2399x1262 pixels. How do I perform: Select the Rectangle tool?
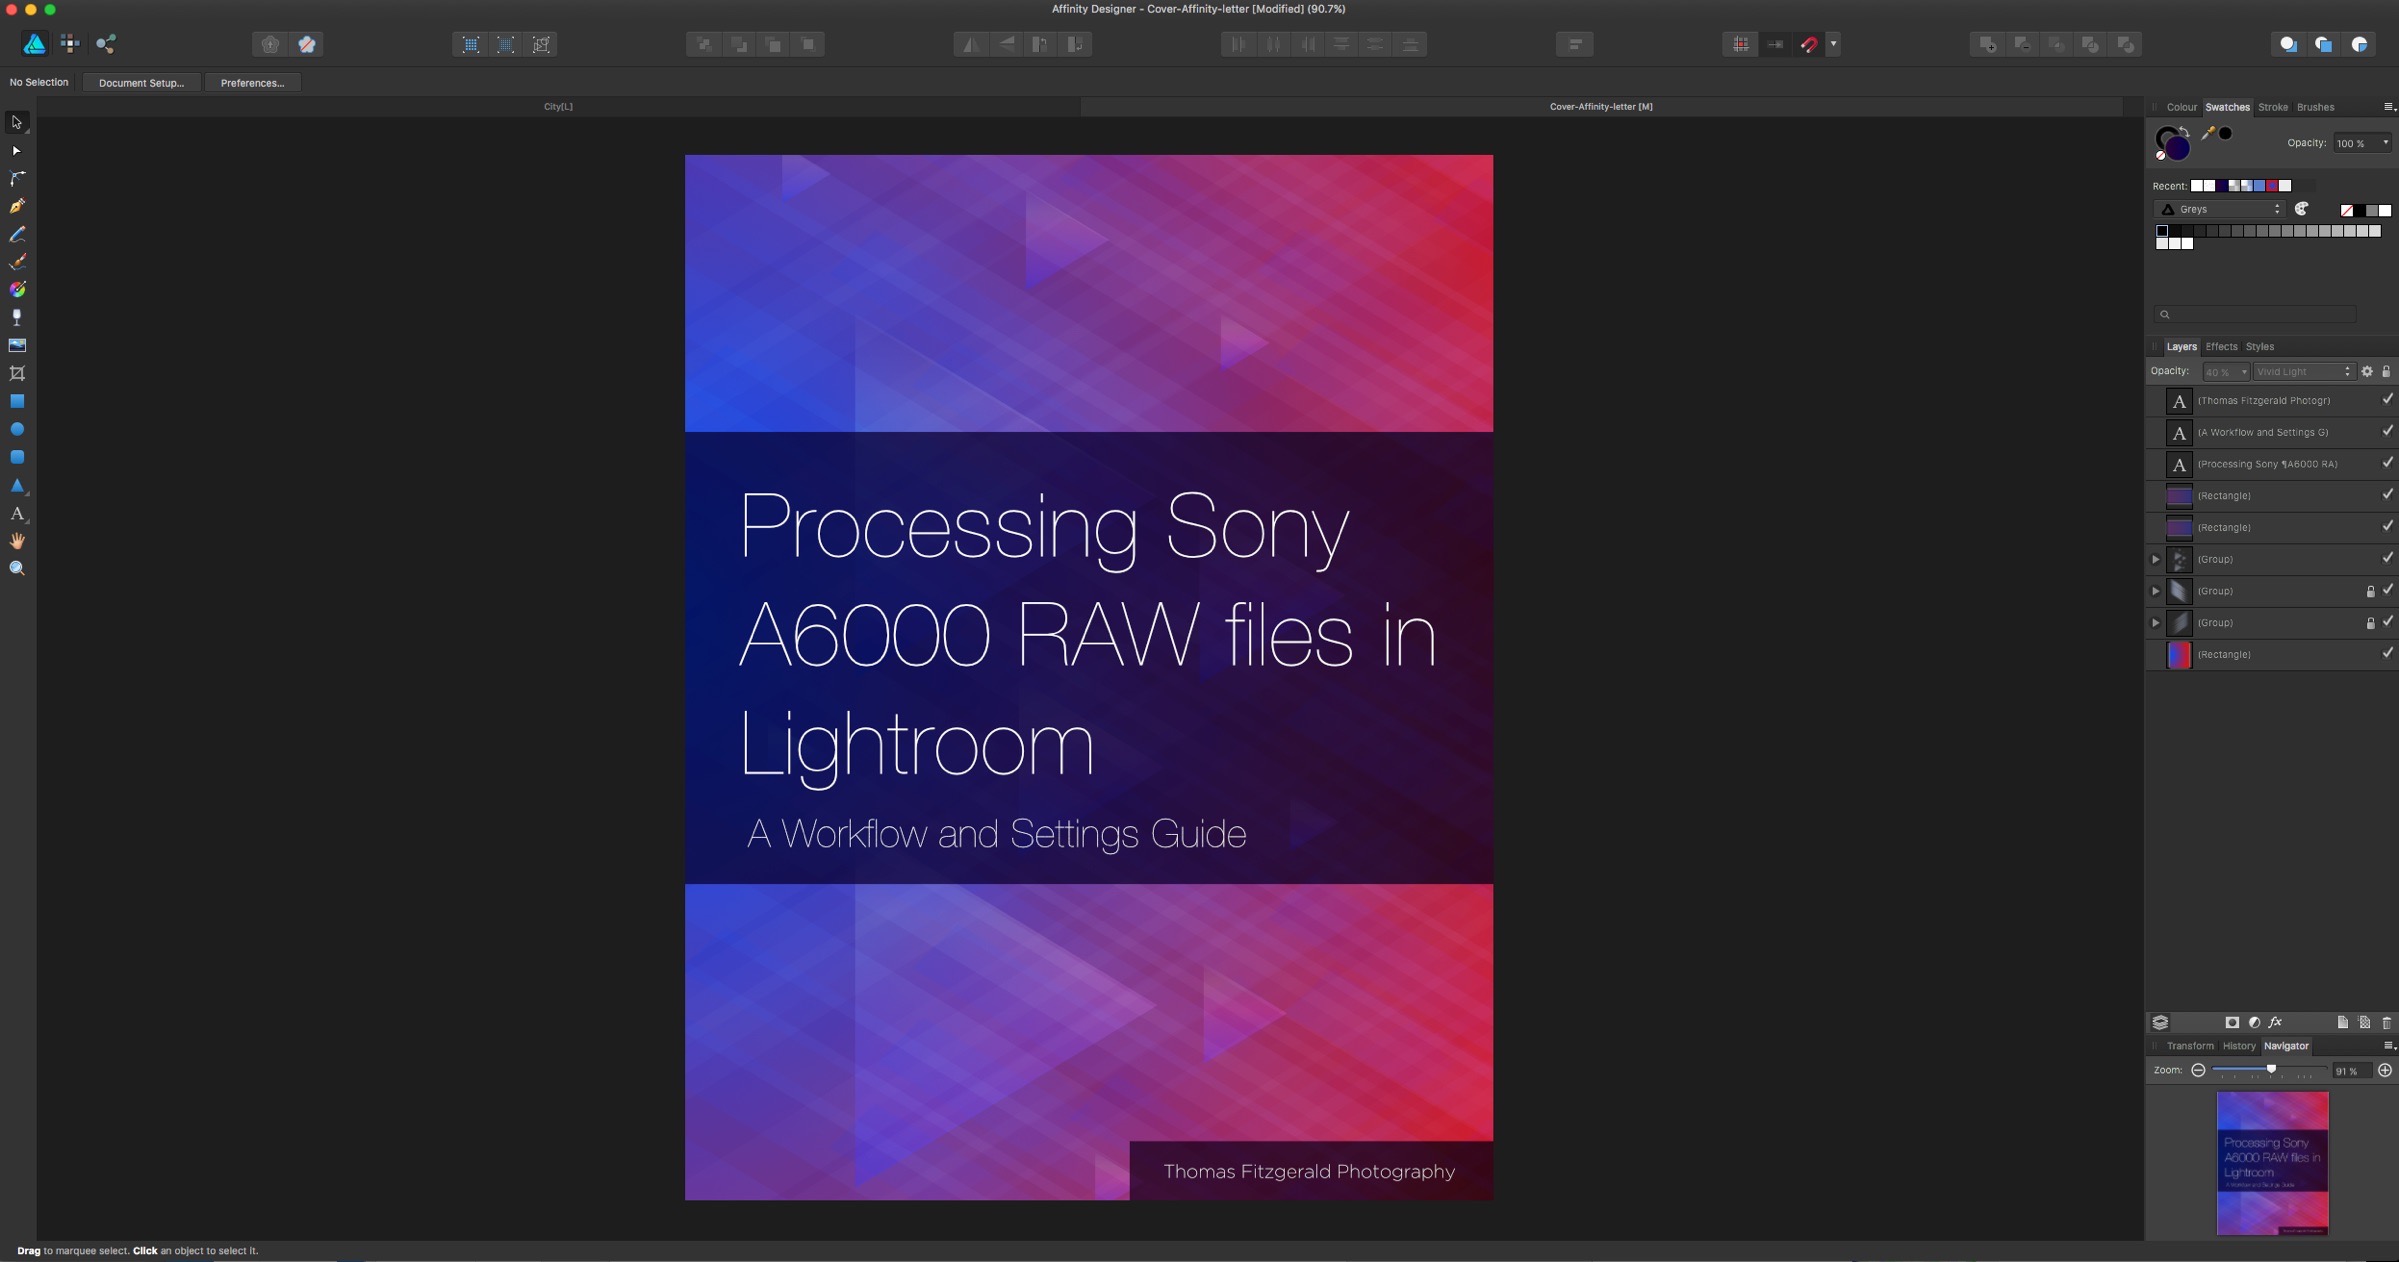click(17, 401)
